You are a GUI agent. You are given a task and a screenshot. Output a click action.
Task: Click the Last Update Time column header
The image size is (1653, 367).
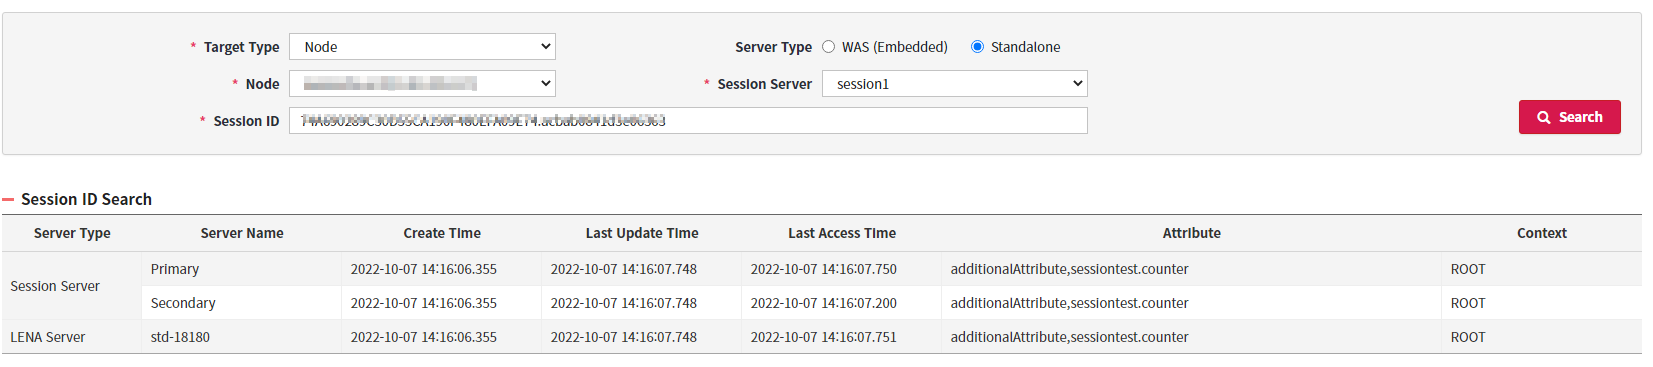[642, 233]
